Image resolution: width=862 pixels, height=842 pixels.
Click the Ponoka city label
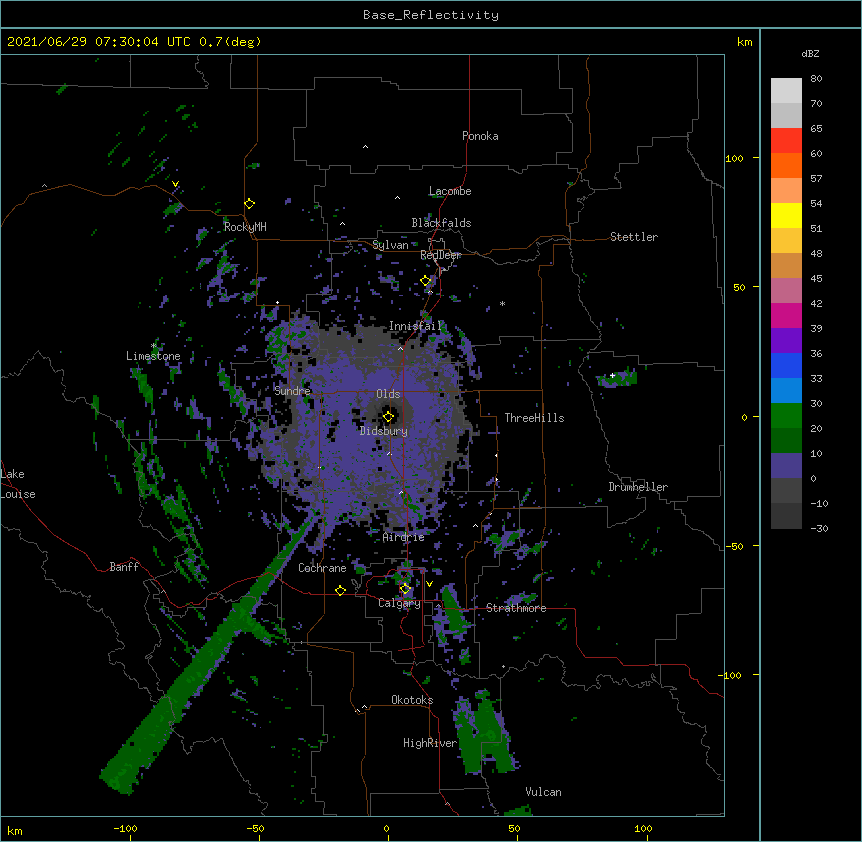[x=480, y=136]
